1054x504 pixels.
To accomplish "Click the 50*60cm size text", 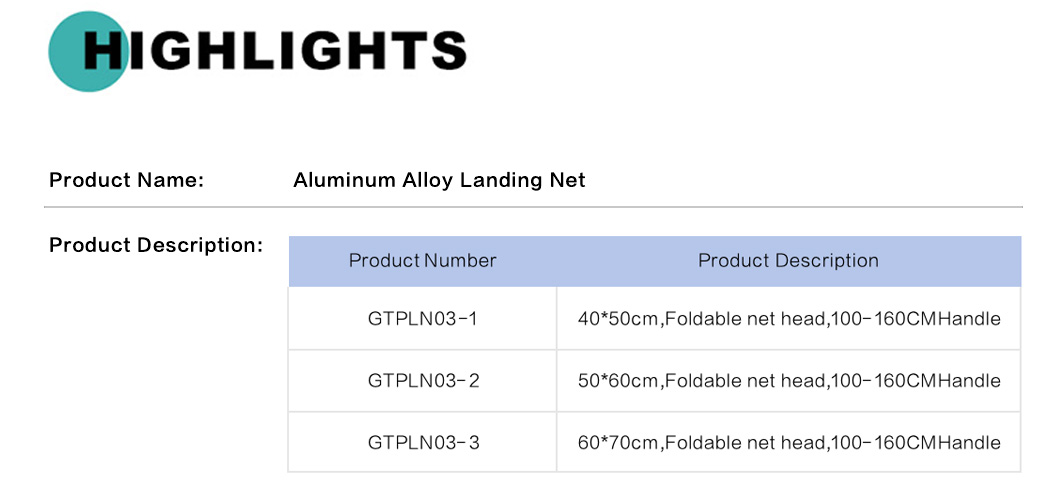I will click(x=618, y=381).
